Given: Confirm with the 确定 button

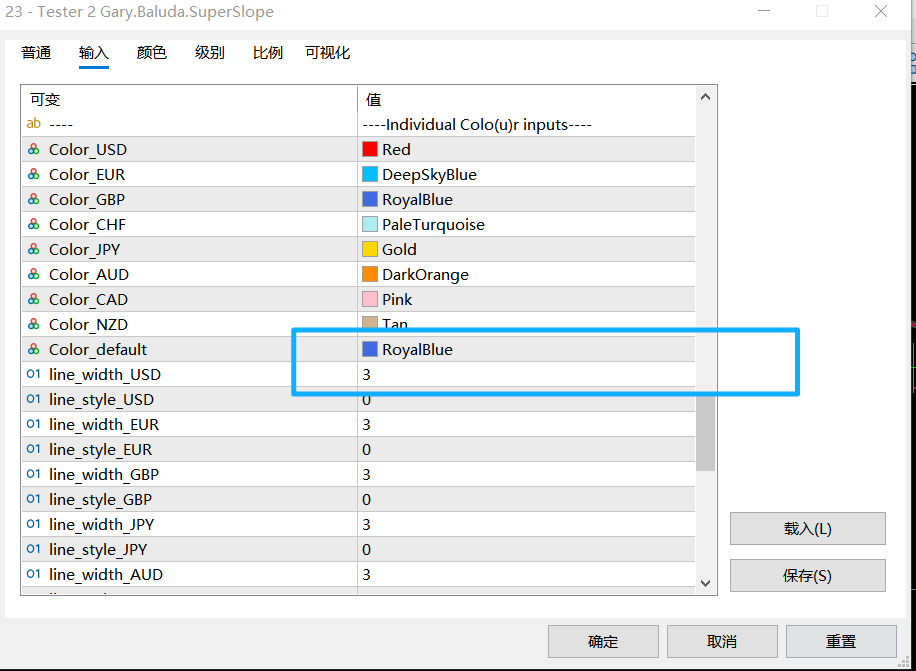Looking at the screenshot, I should click(603, 641).
